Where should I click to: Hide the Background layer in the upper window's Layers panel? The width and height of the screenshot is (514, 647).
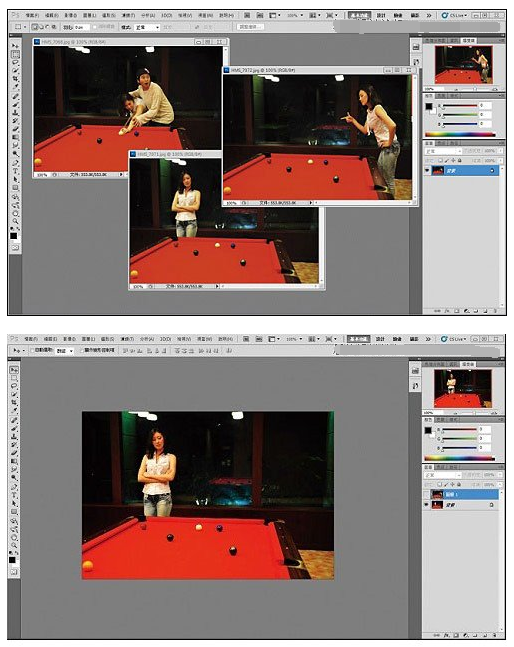click(427, 170)
